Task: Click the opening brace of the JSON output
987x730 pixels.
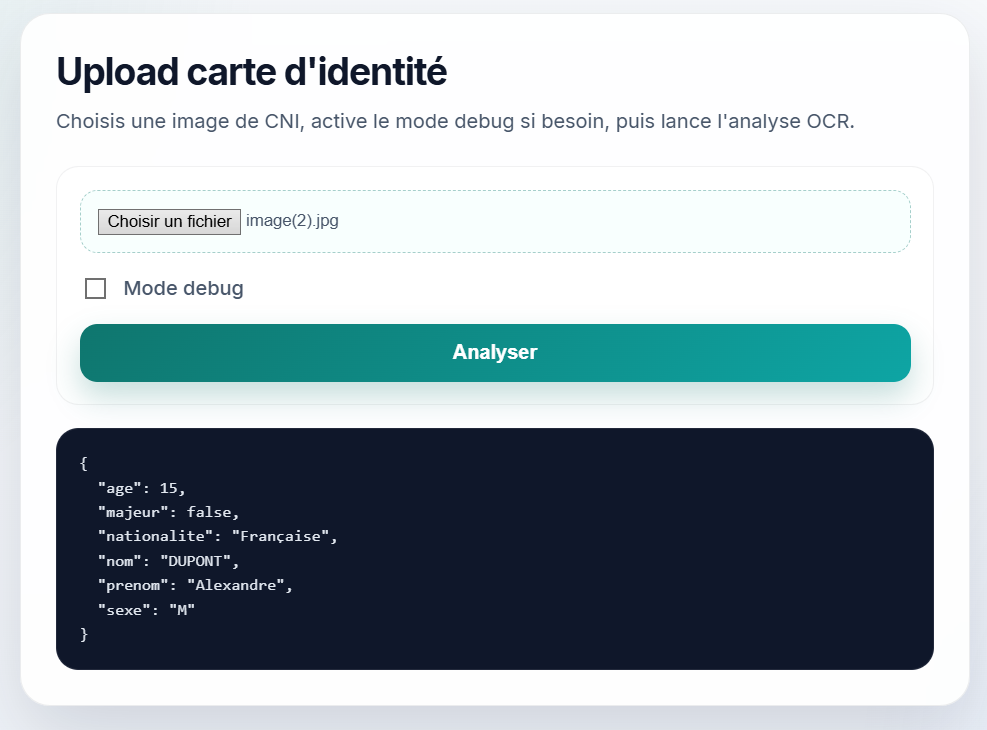Action: pos(84,463)
